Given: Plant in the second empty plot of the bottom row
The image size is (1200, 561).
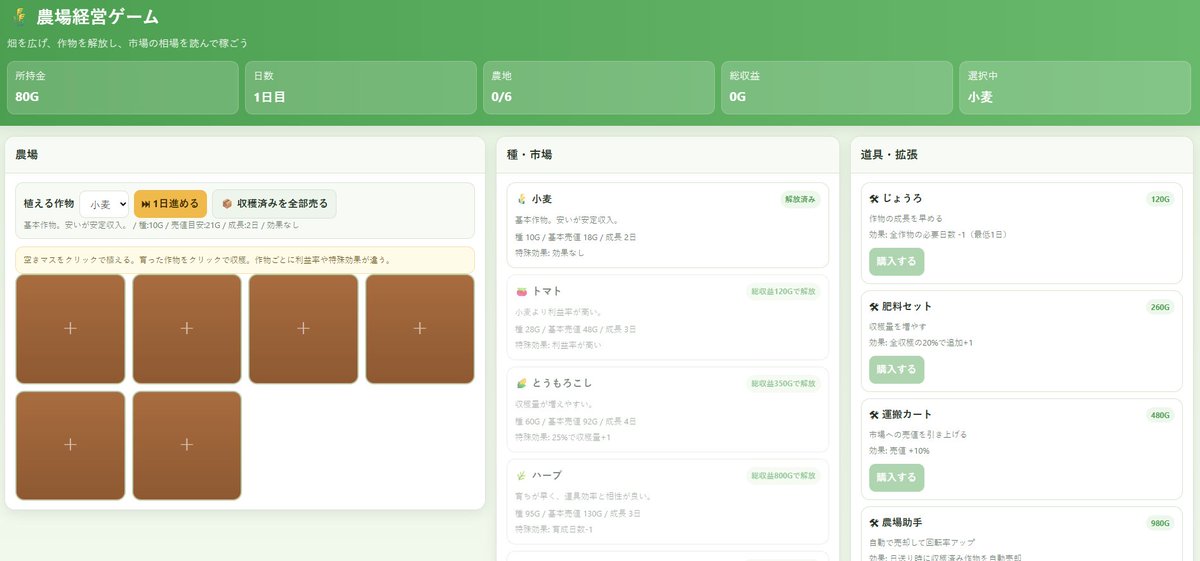Looking at the screenshot, I should click(x=187, y=445).
